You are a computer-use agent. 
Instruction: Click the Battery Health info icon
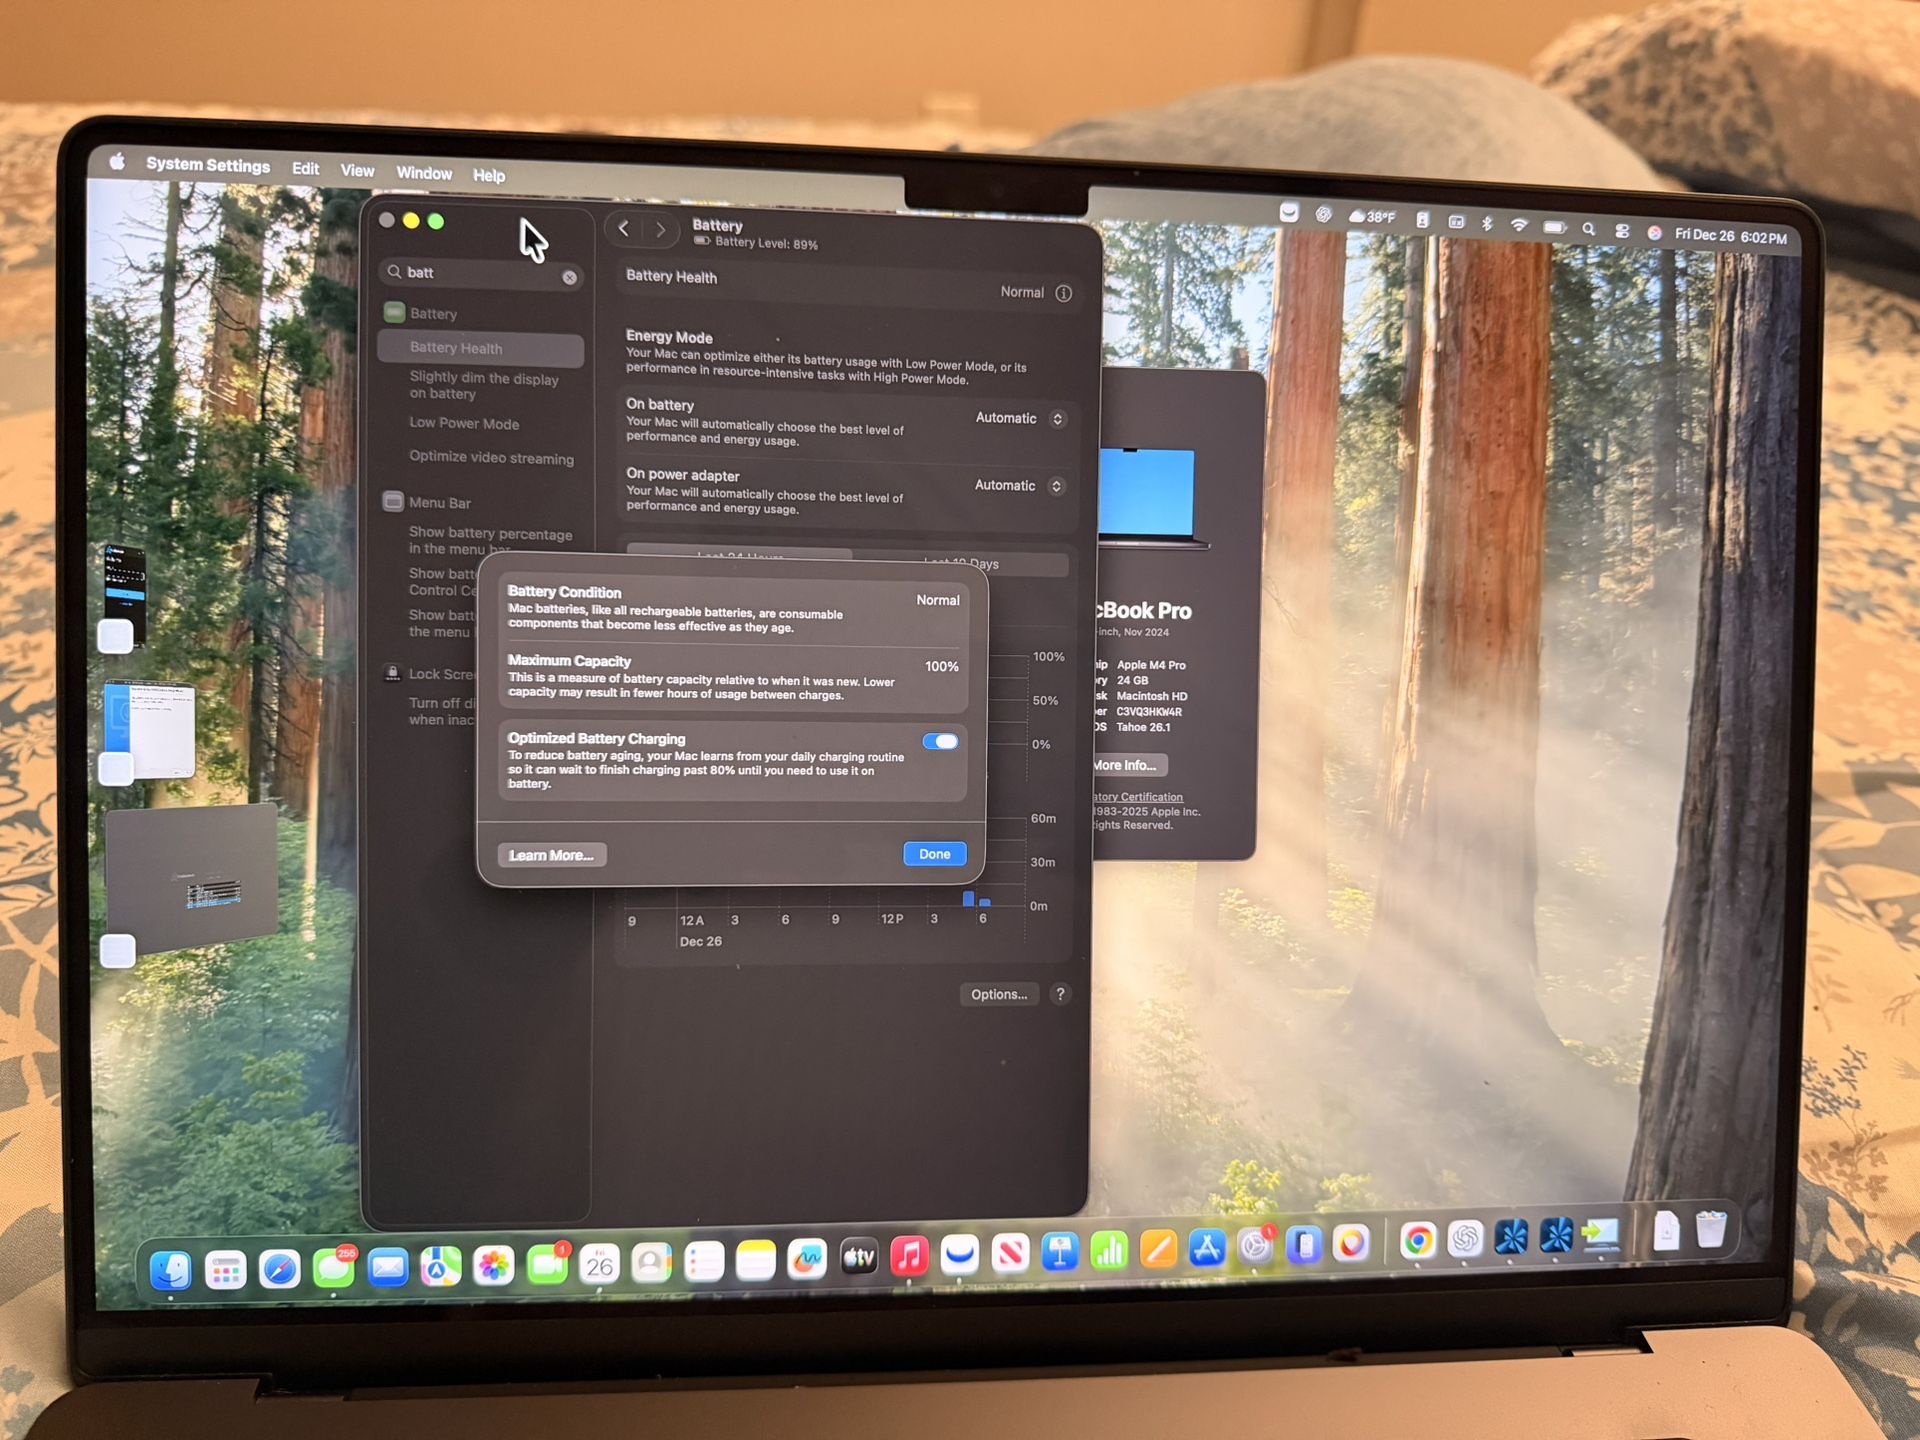(x=1063, y=293)
